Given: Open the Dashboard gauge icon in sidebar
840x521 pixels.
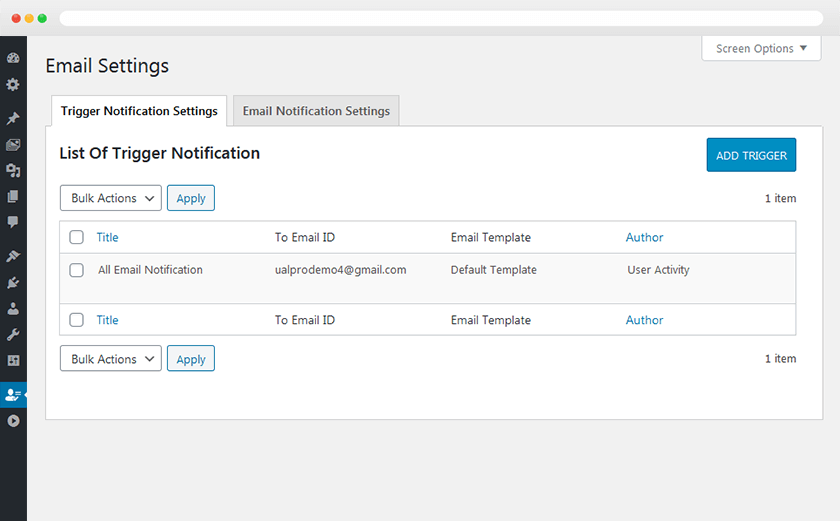Looking at the screenshot, I should (x=13, y=58).
